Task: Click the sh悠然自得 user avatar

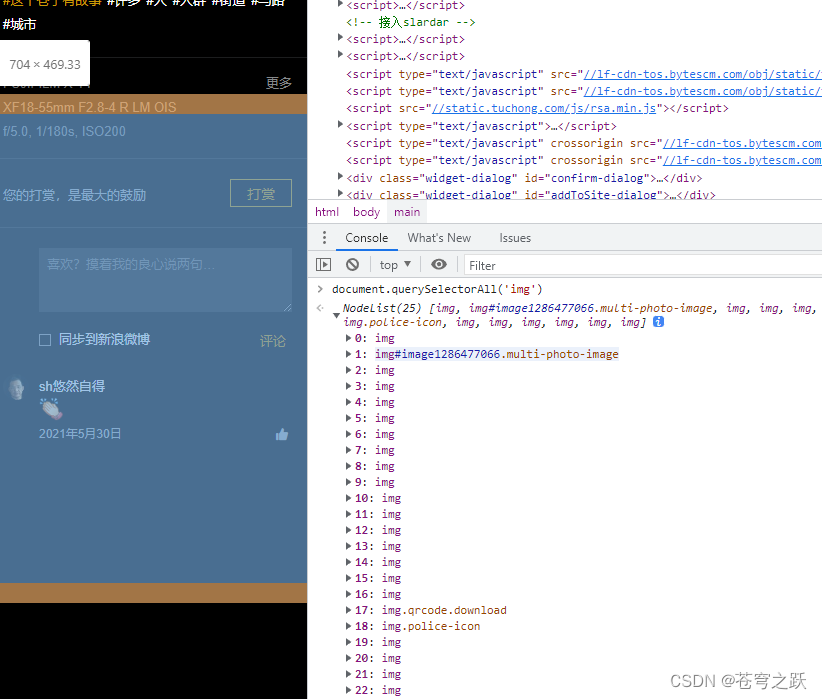Action: tap(17, 389)
